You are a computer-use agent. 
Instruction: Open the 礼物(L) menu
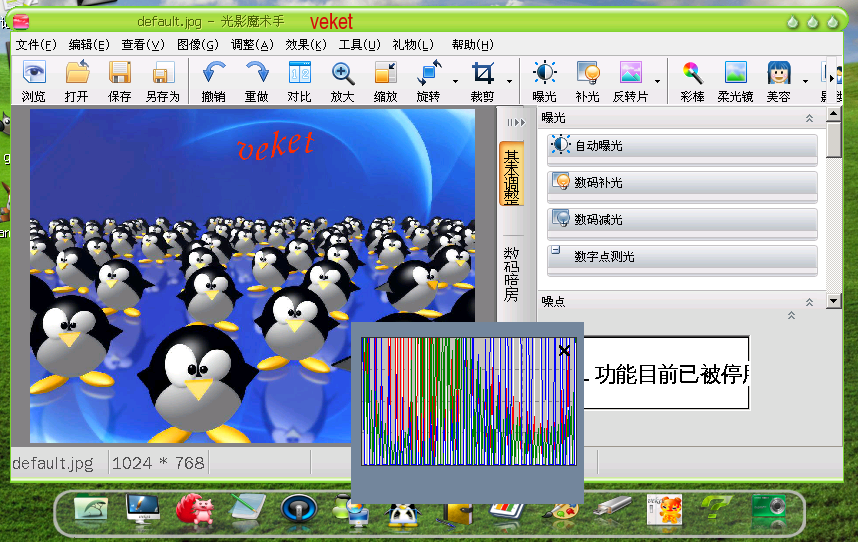point(413,44)
